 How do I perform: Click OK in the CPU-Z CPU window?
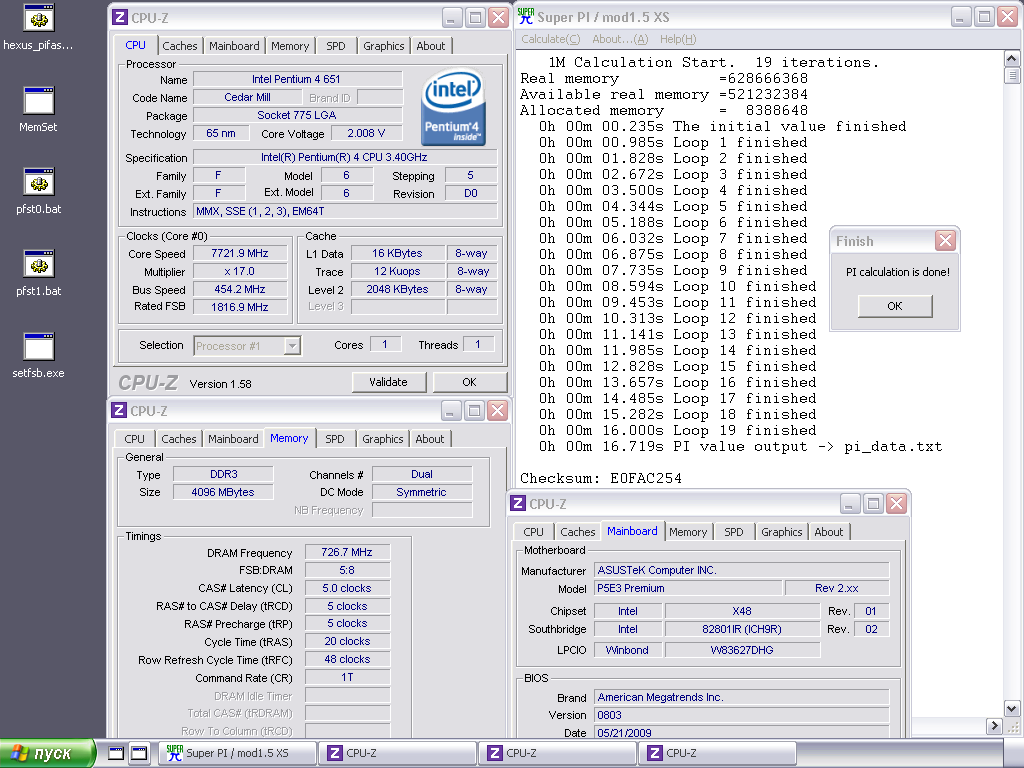tap(470, 382)
